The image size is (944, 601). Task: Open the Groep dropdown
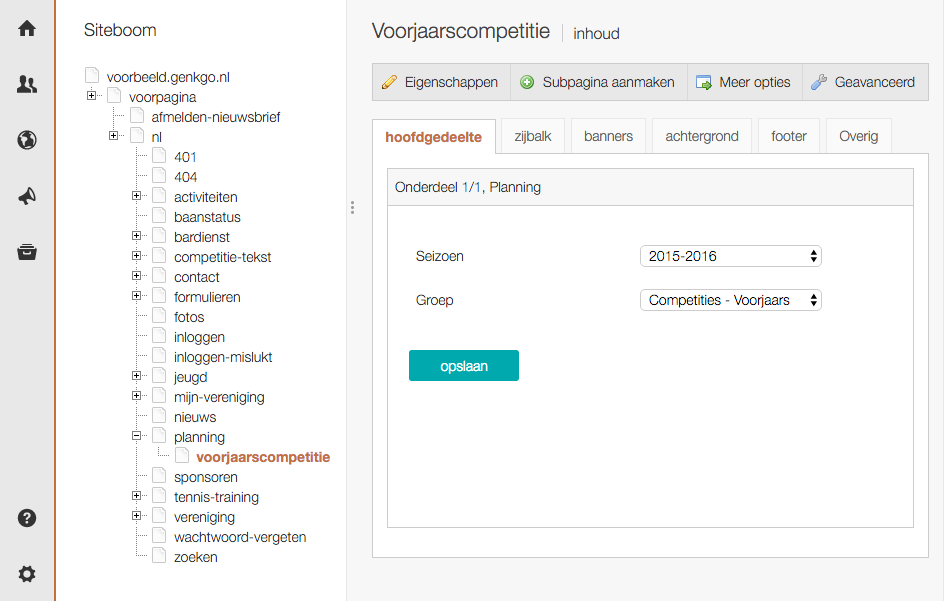pos(730,300)
